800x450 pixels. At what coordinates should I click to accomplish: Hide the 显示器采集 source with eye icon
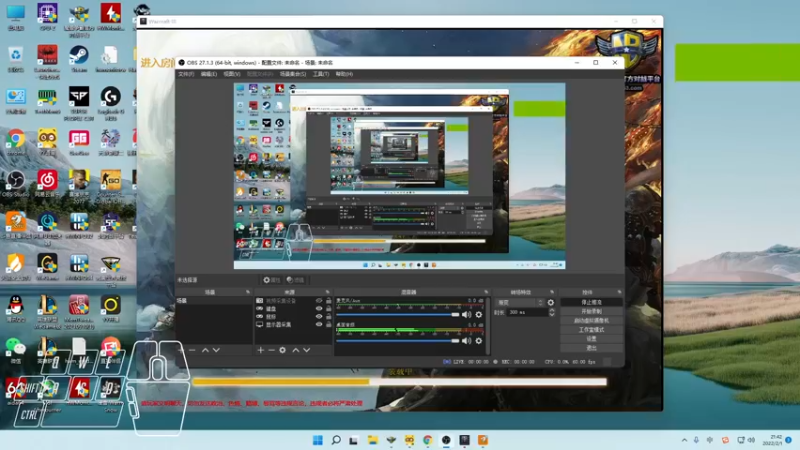click(320, 325)
